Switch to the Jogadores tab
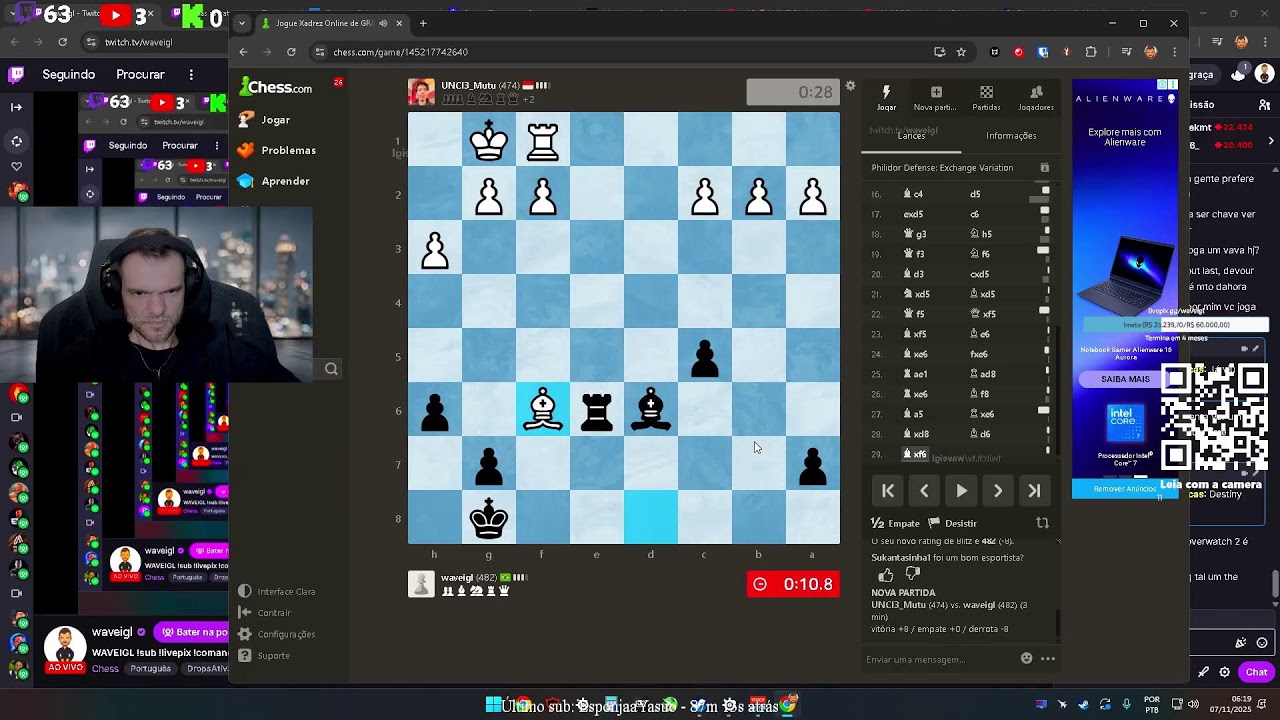Image resolution: width=1280 pixels, height=720 pixels. click(1035, 98)
